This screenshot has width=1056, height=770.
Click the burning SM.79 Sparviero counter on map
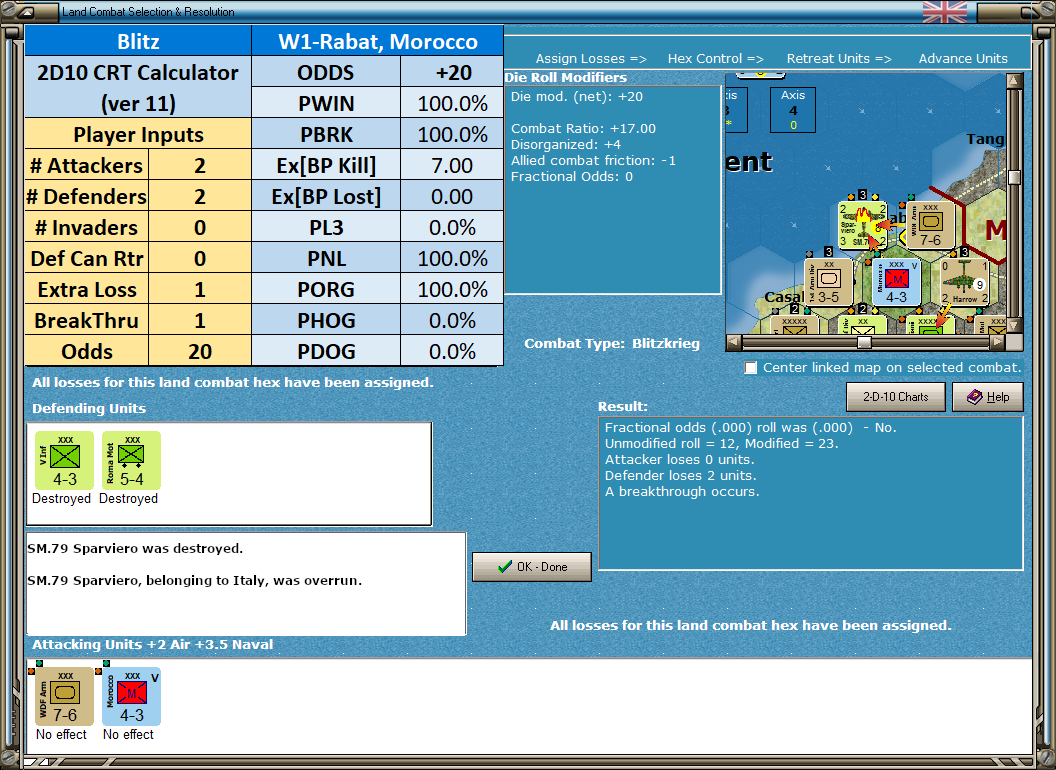pyautogui.click(x=863, y=225)
